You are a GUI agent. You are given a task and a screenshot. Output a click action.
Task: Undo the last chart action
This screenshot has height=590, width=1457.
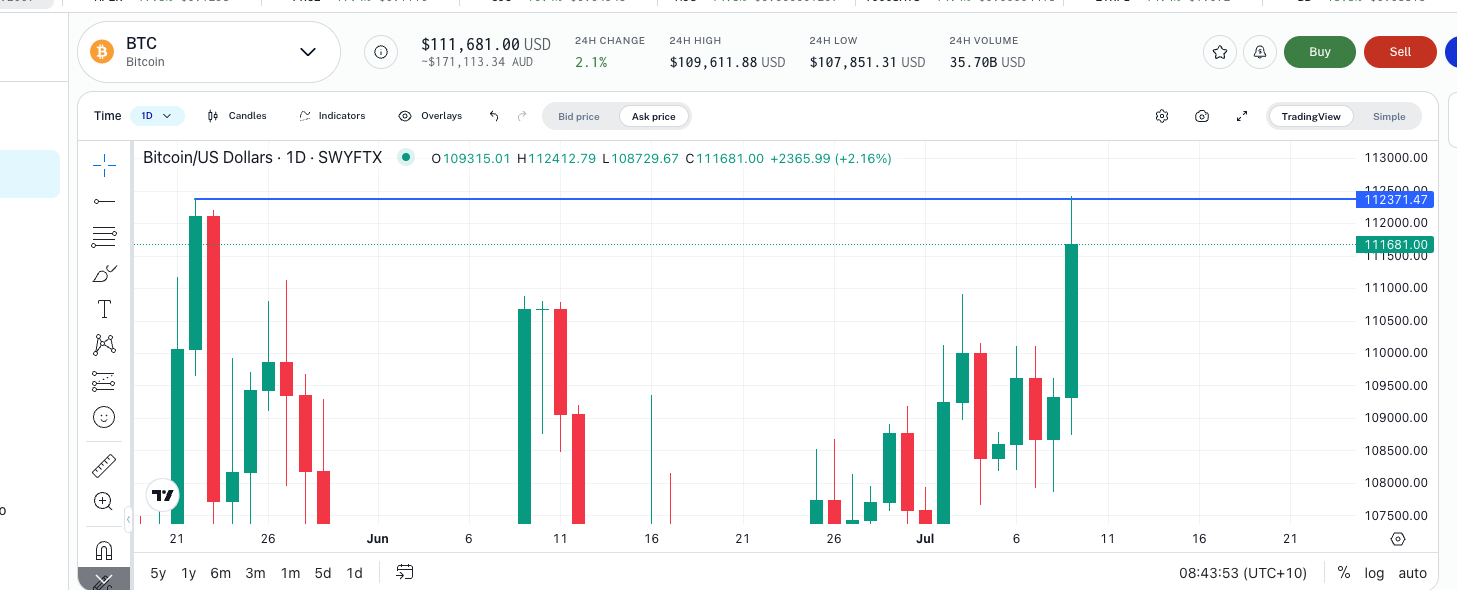pyautogui.click(x=494, y=116)
